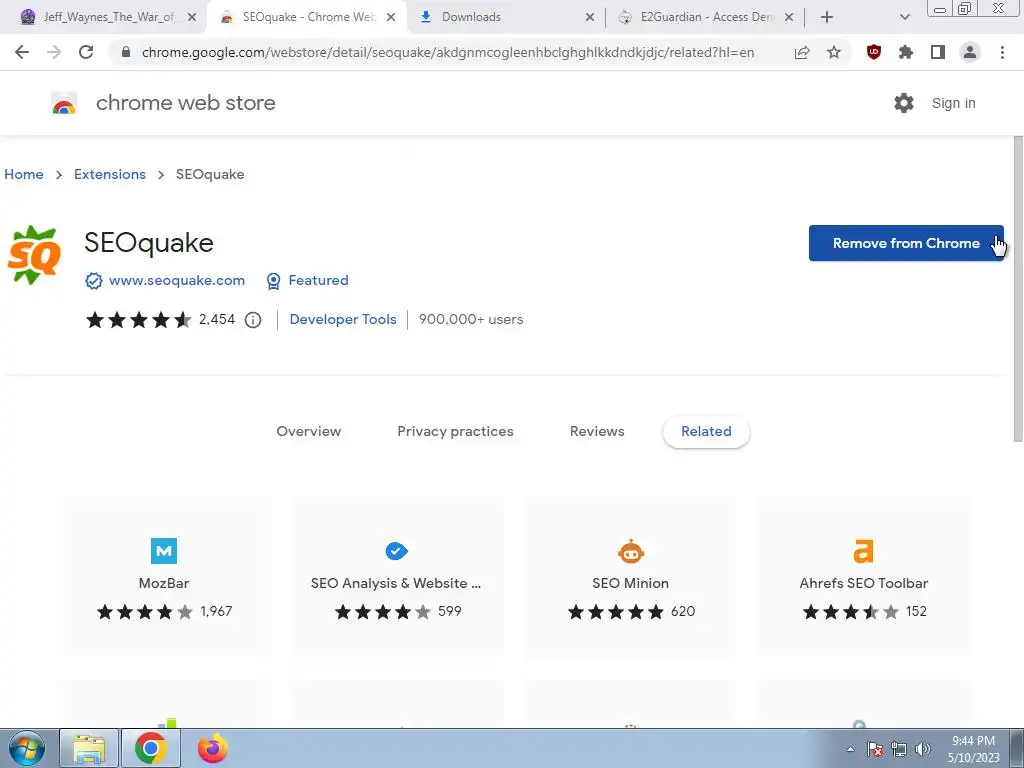
Task: Open the taskbar clock showing 9:44 PM
Action: tap(974, 749)
